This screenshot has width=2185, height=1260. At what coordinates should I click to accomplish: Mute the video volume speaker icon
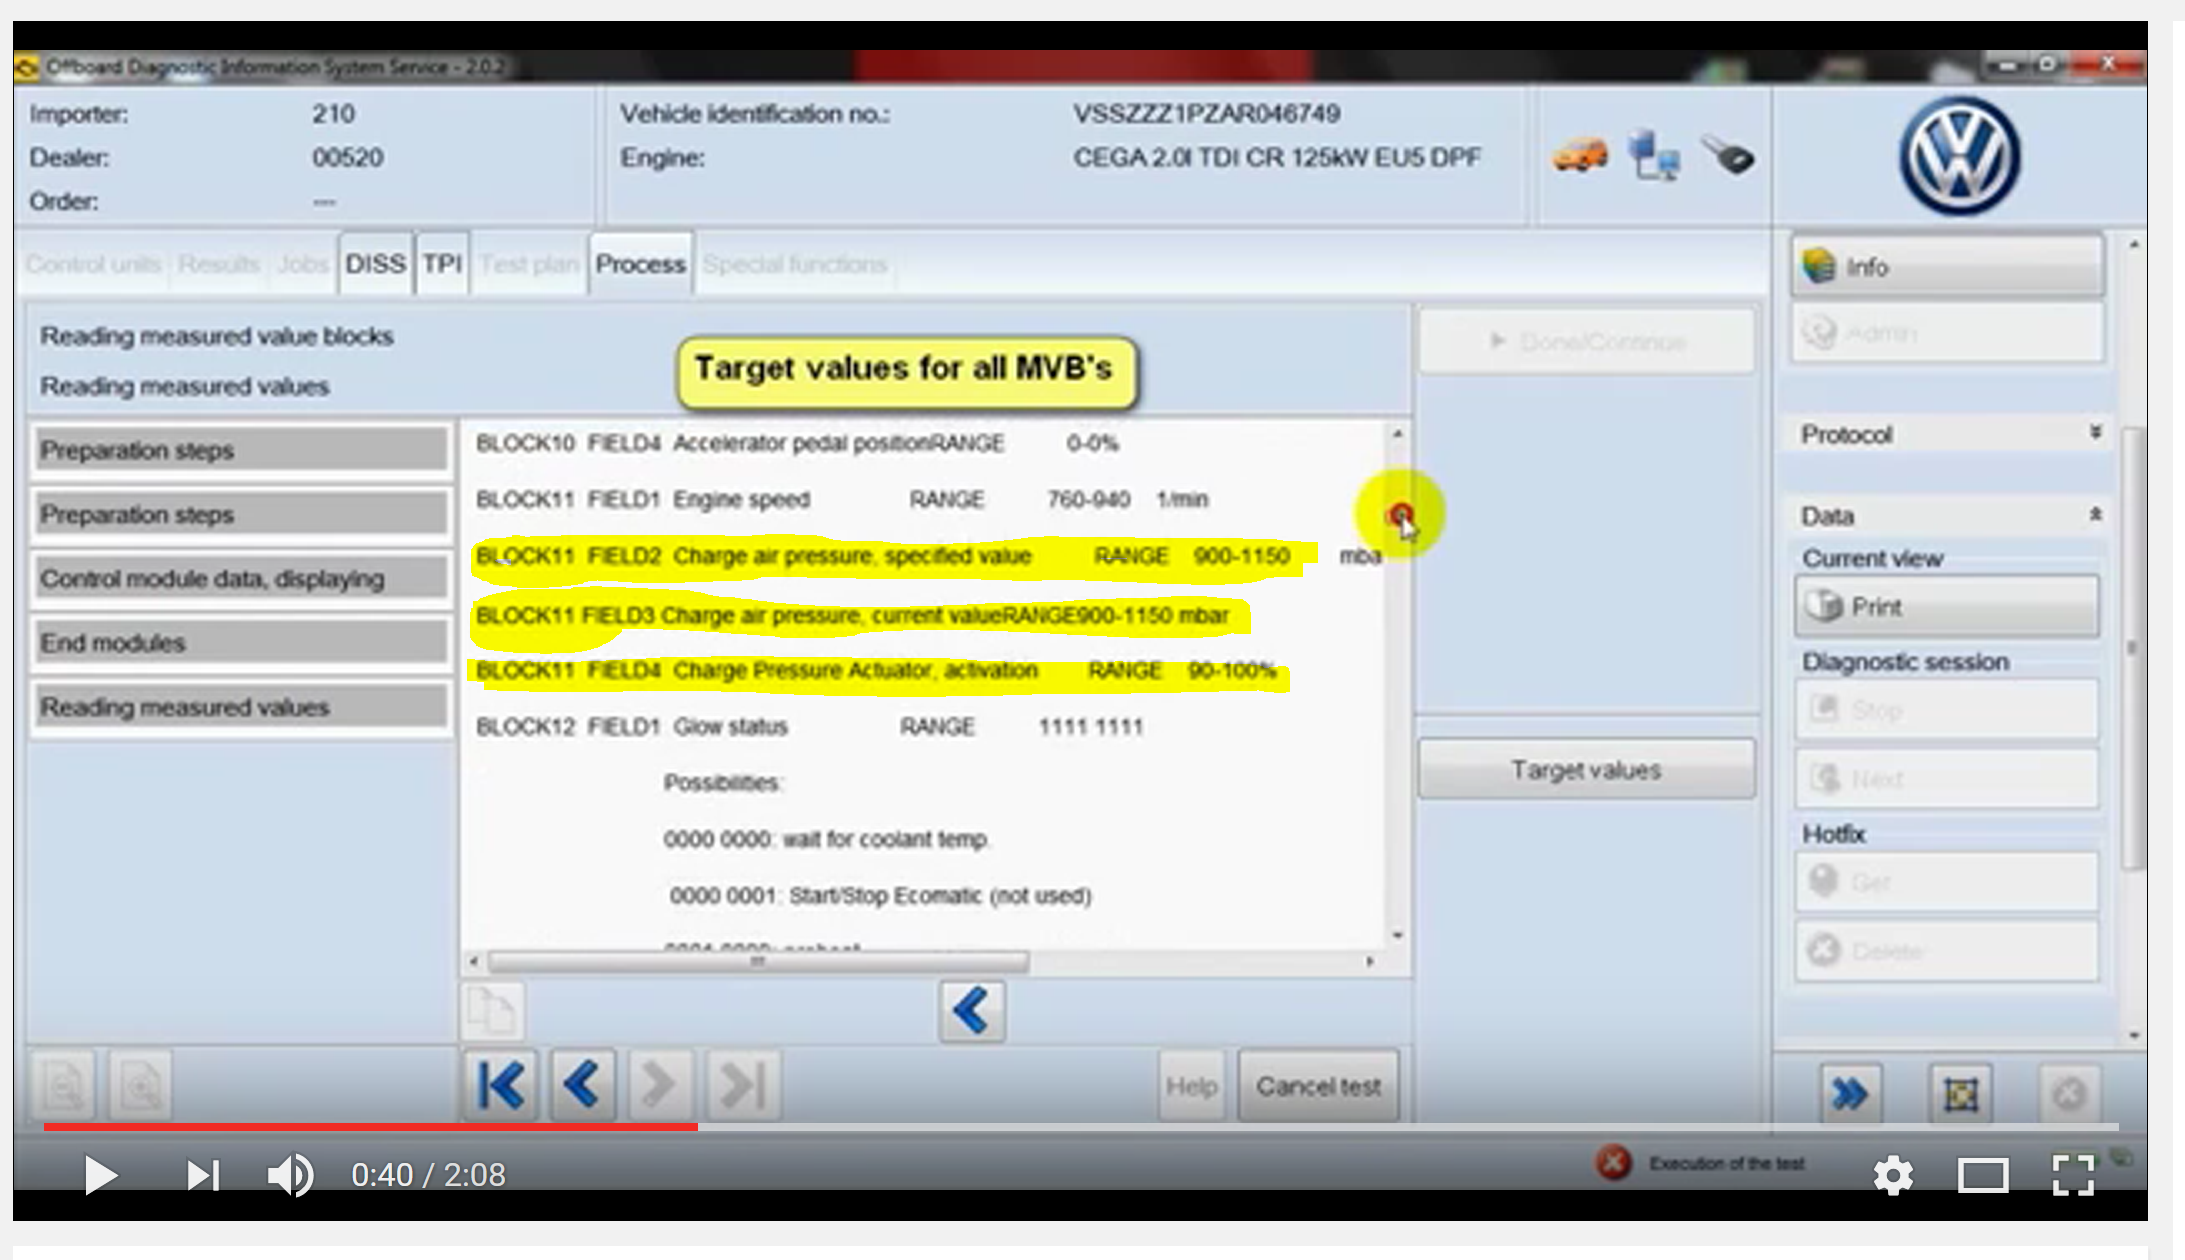[x=291, y=1175]
